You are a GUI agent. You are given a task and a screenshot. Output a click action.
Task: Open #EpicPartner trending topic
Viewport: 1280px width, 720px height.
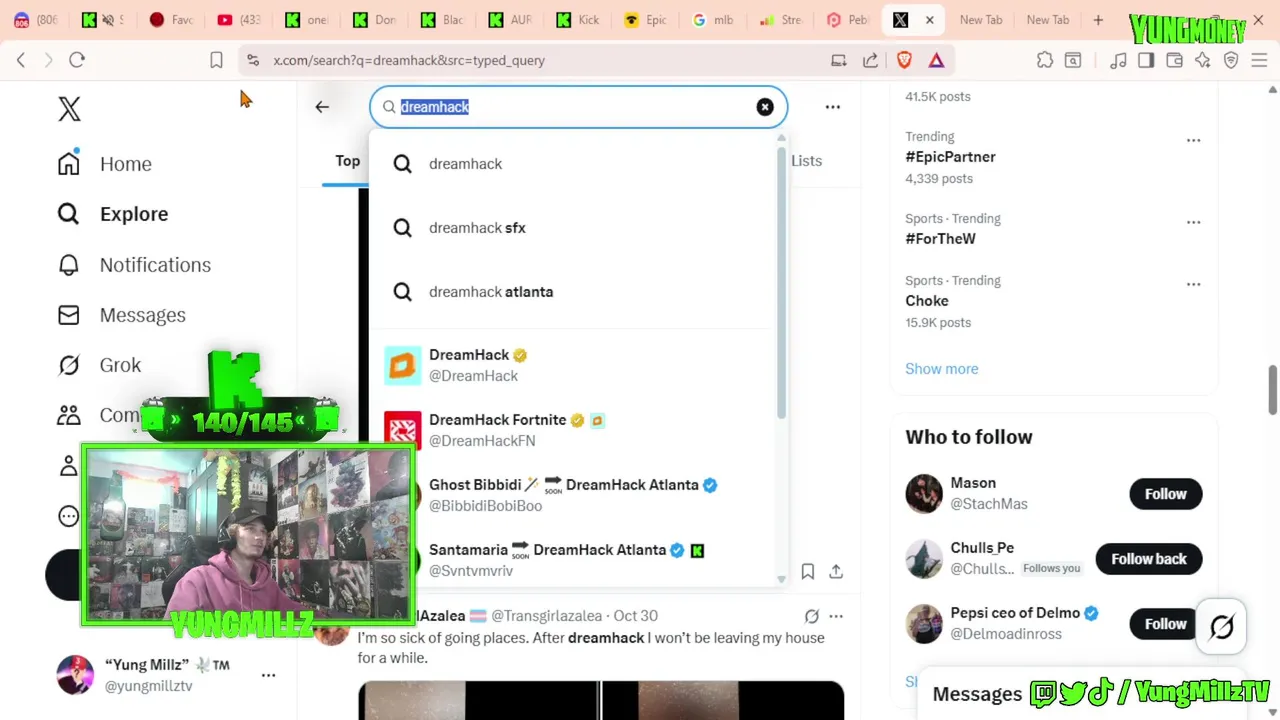click(x=950, y=157)
